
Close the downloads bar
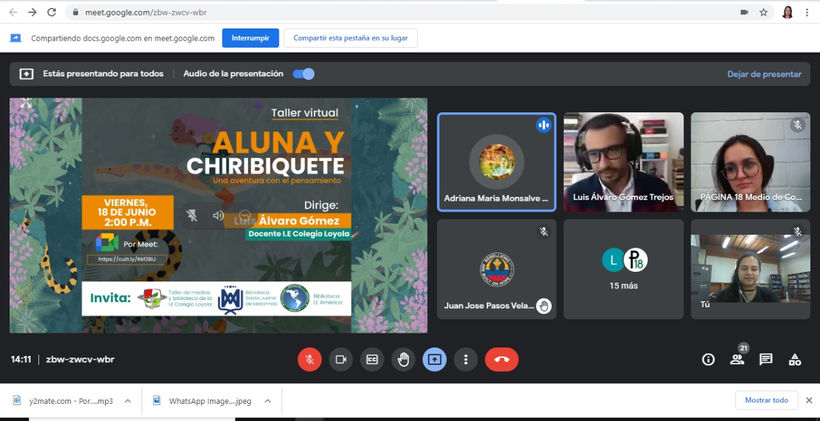coord(808,400)
